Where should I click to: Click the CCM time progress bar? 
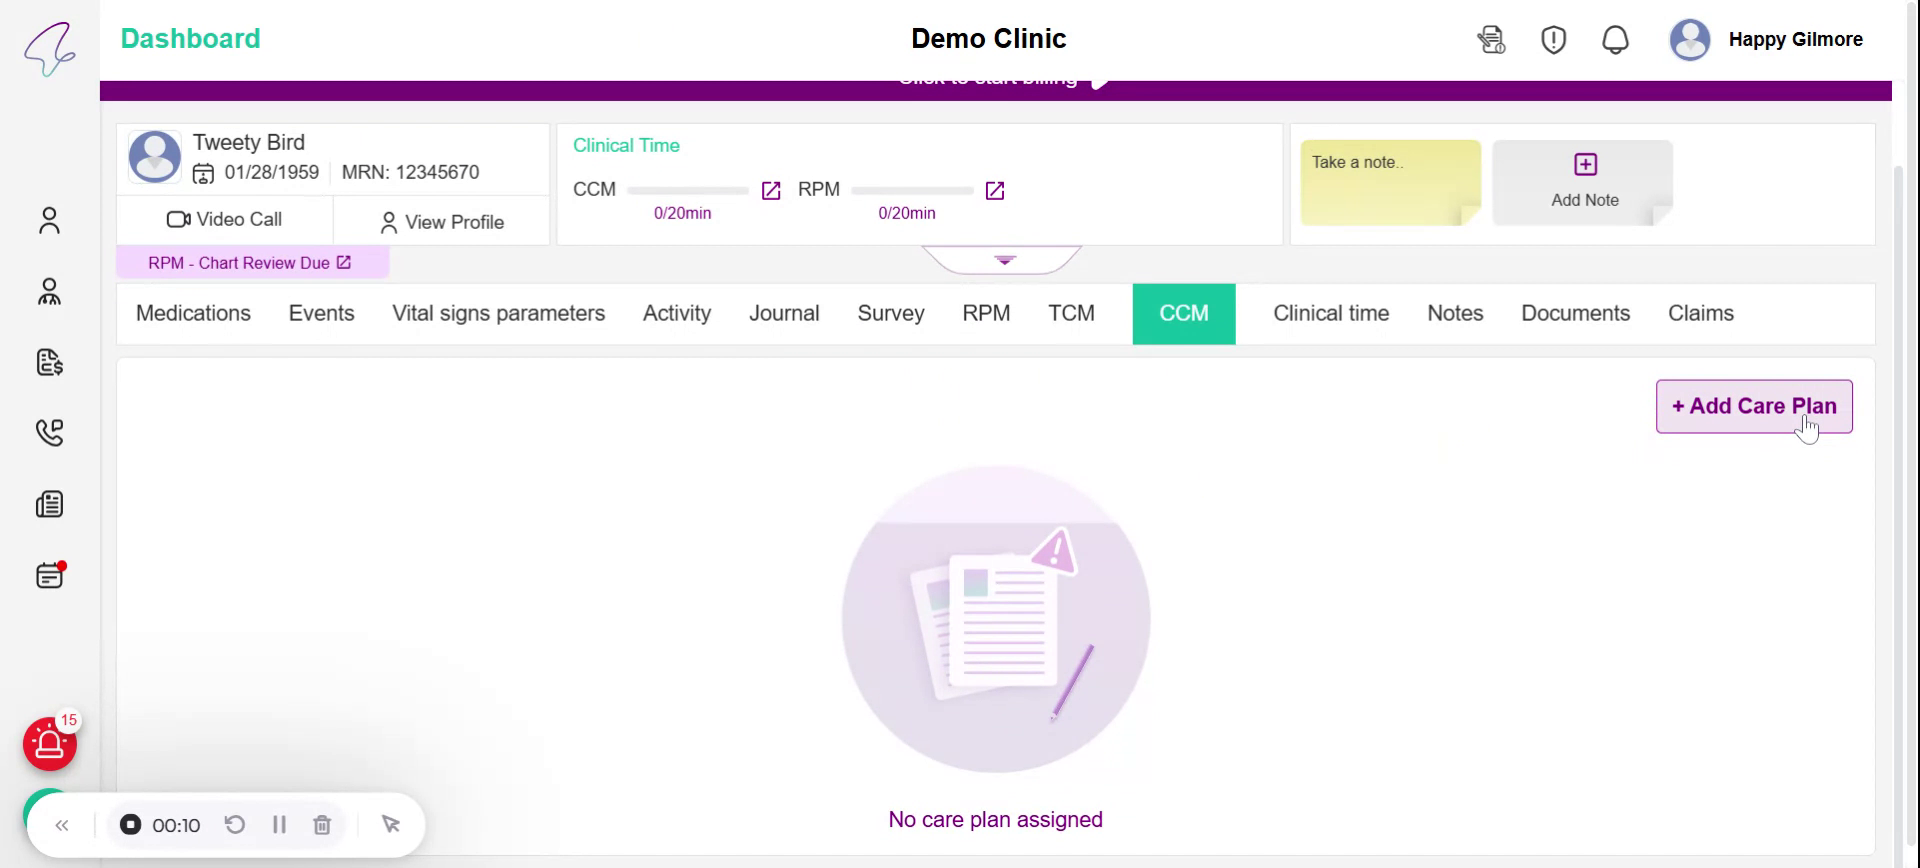tap(688, 190)
